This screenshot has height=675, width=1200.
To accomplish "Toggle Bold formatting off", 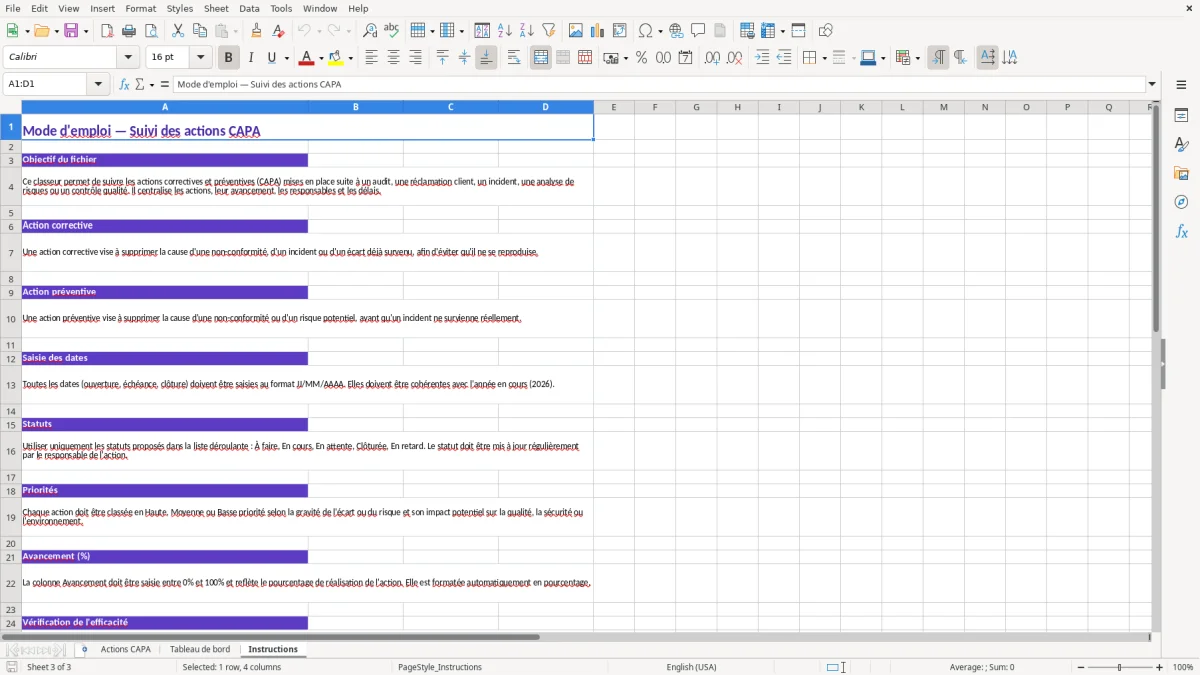I will 228,58.
